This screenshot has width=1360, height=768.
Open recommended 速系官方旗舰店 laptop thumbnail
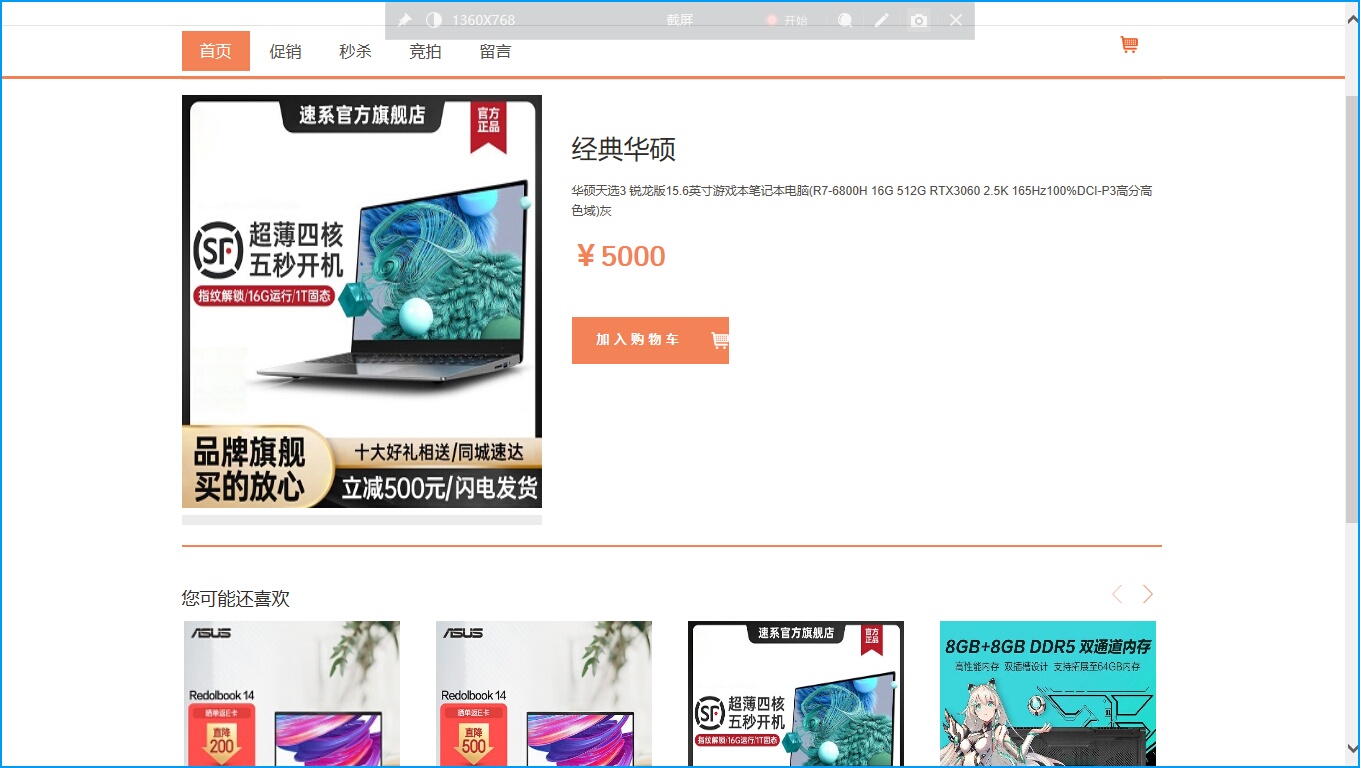(x=796, y=694)
